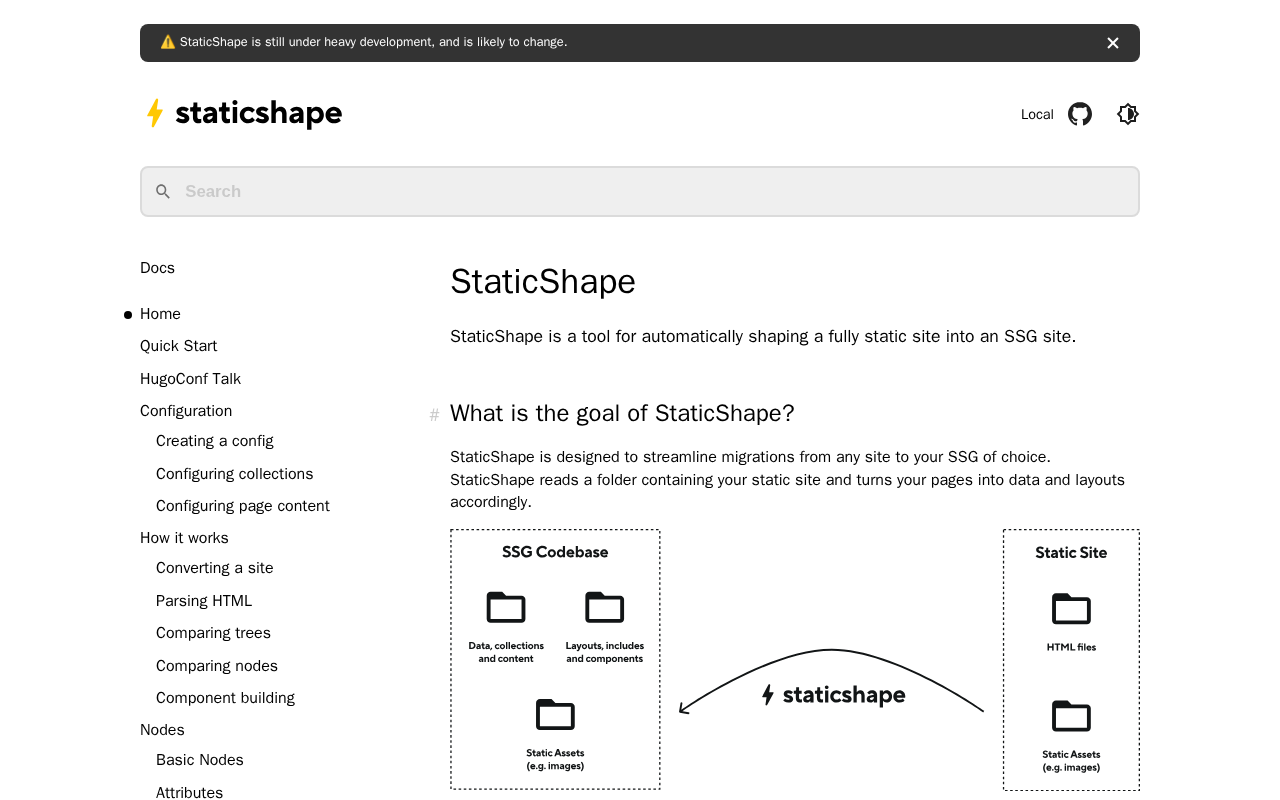1280x800 pixels.
Task: Click the Docs sidebar heading
Action: (x=157, y=268)
